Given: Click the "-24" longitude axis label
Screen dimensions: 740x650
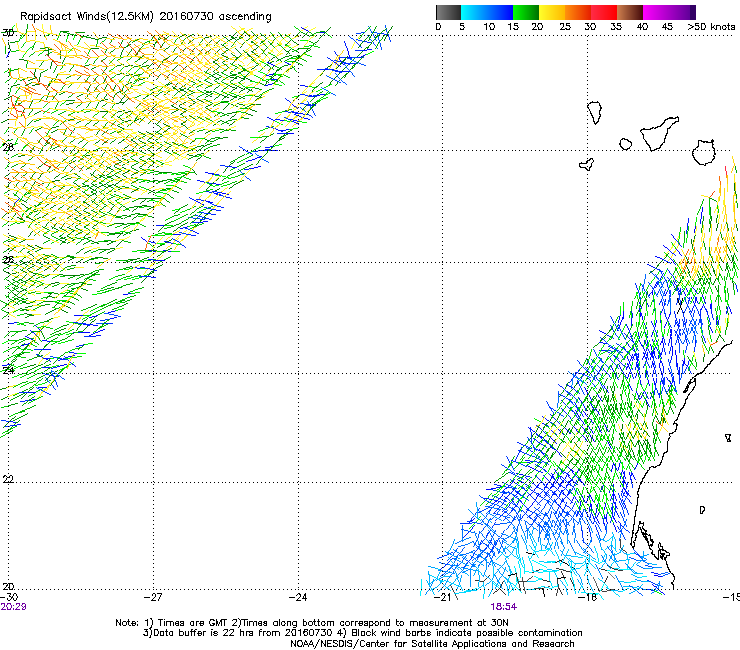Looking at the screenshot, I should (x=298, y=597).
